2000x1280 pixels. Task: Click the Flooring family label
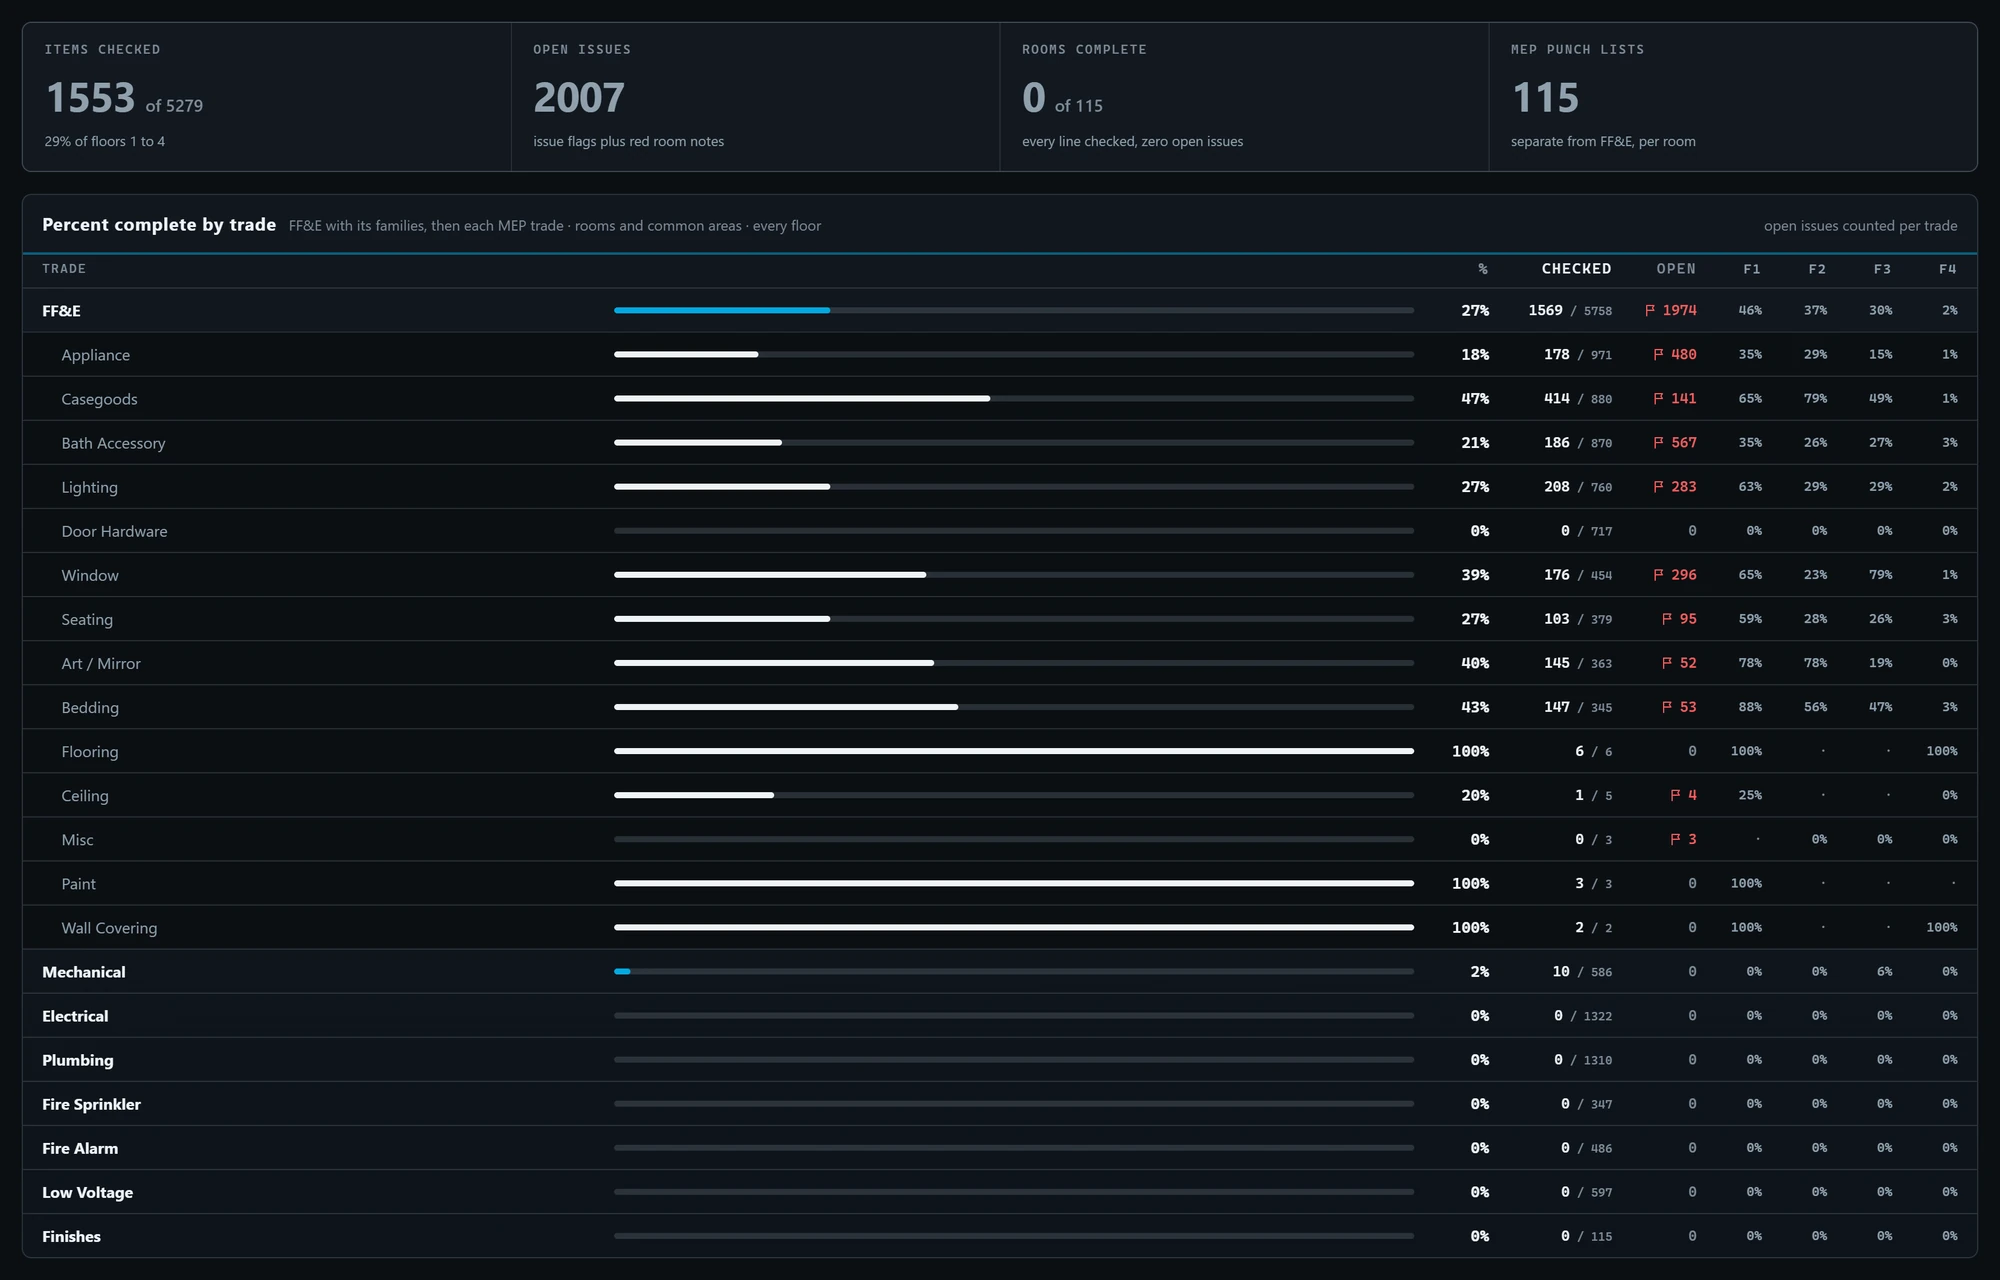[90, 752]
